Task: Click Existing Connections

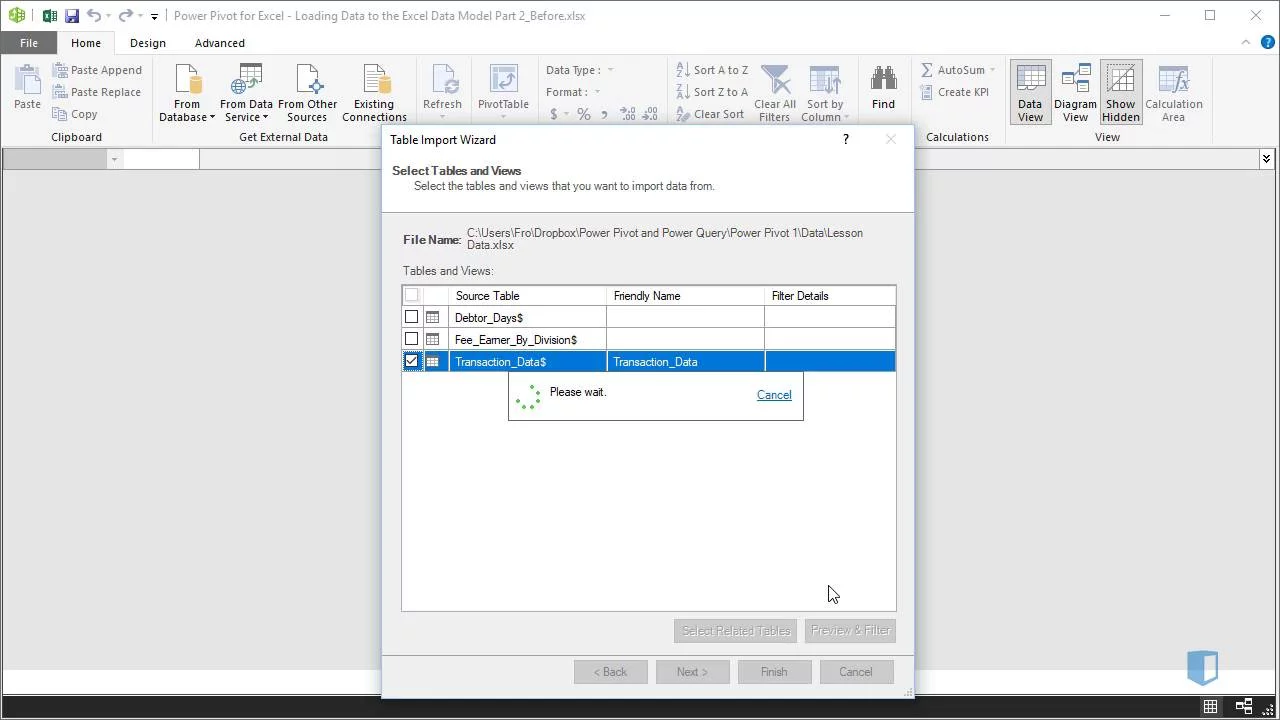Action: (x=374, y=93)
